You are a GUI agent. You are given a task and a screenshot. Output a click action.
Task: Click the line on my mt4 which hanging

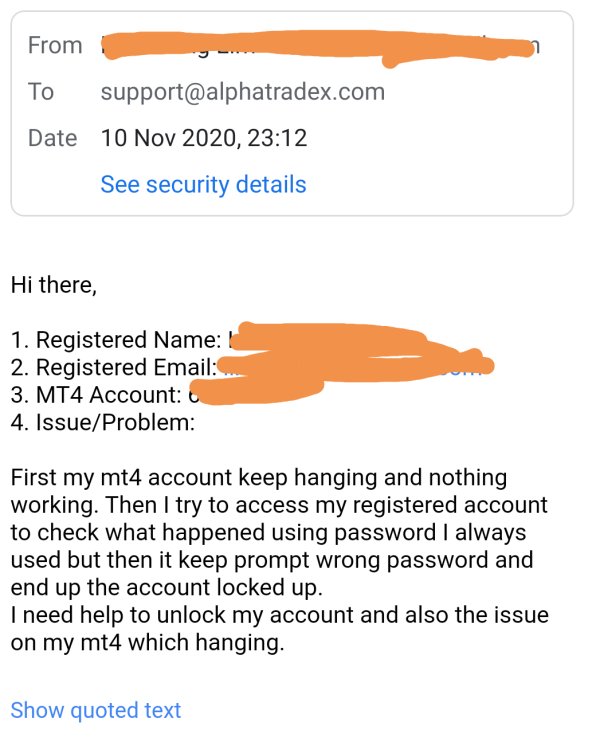pos(147,643)
